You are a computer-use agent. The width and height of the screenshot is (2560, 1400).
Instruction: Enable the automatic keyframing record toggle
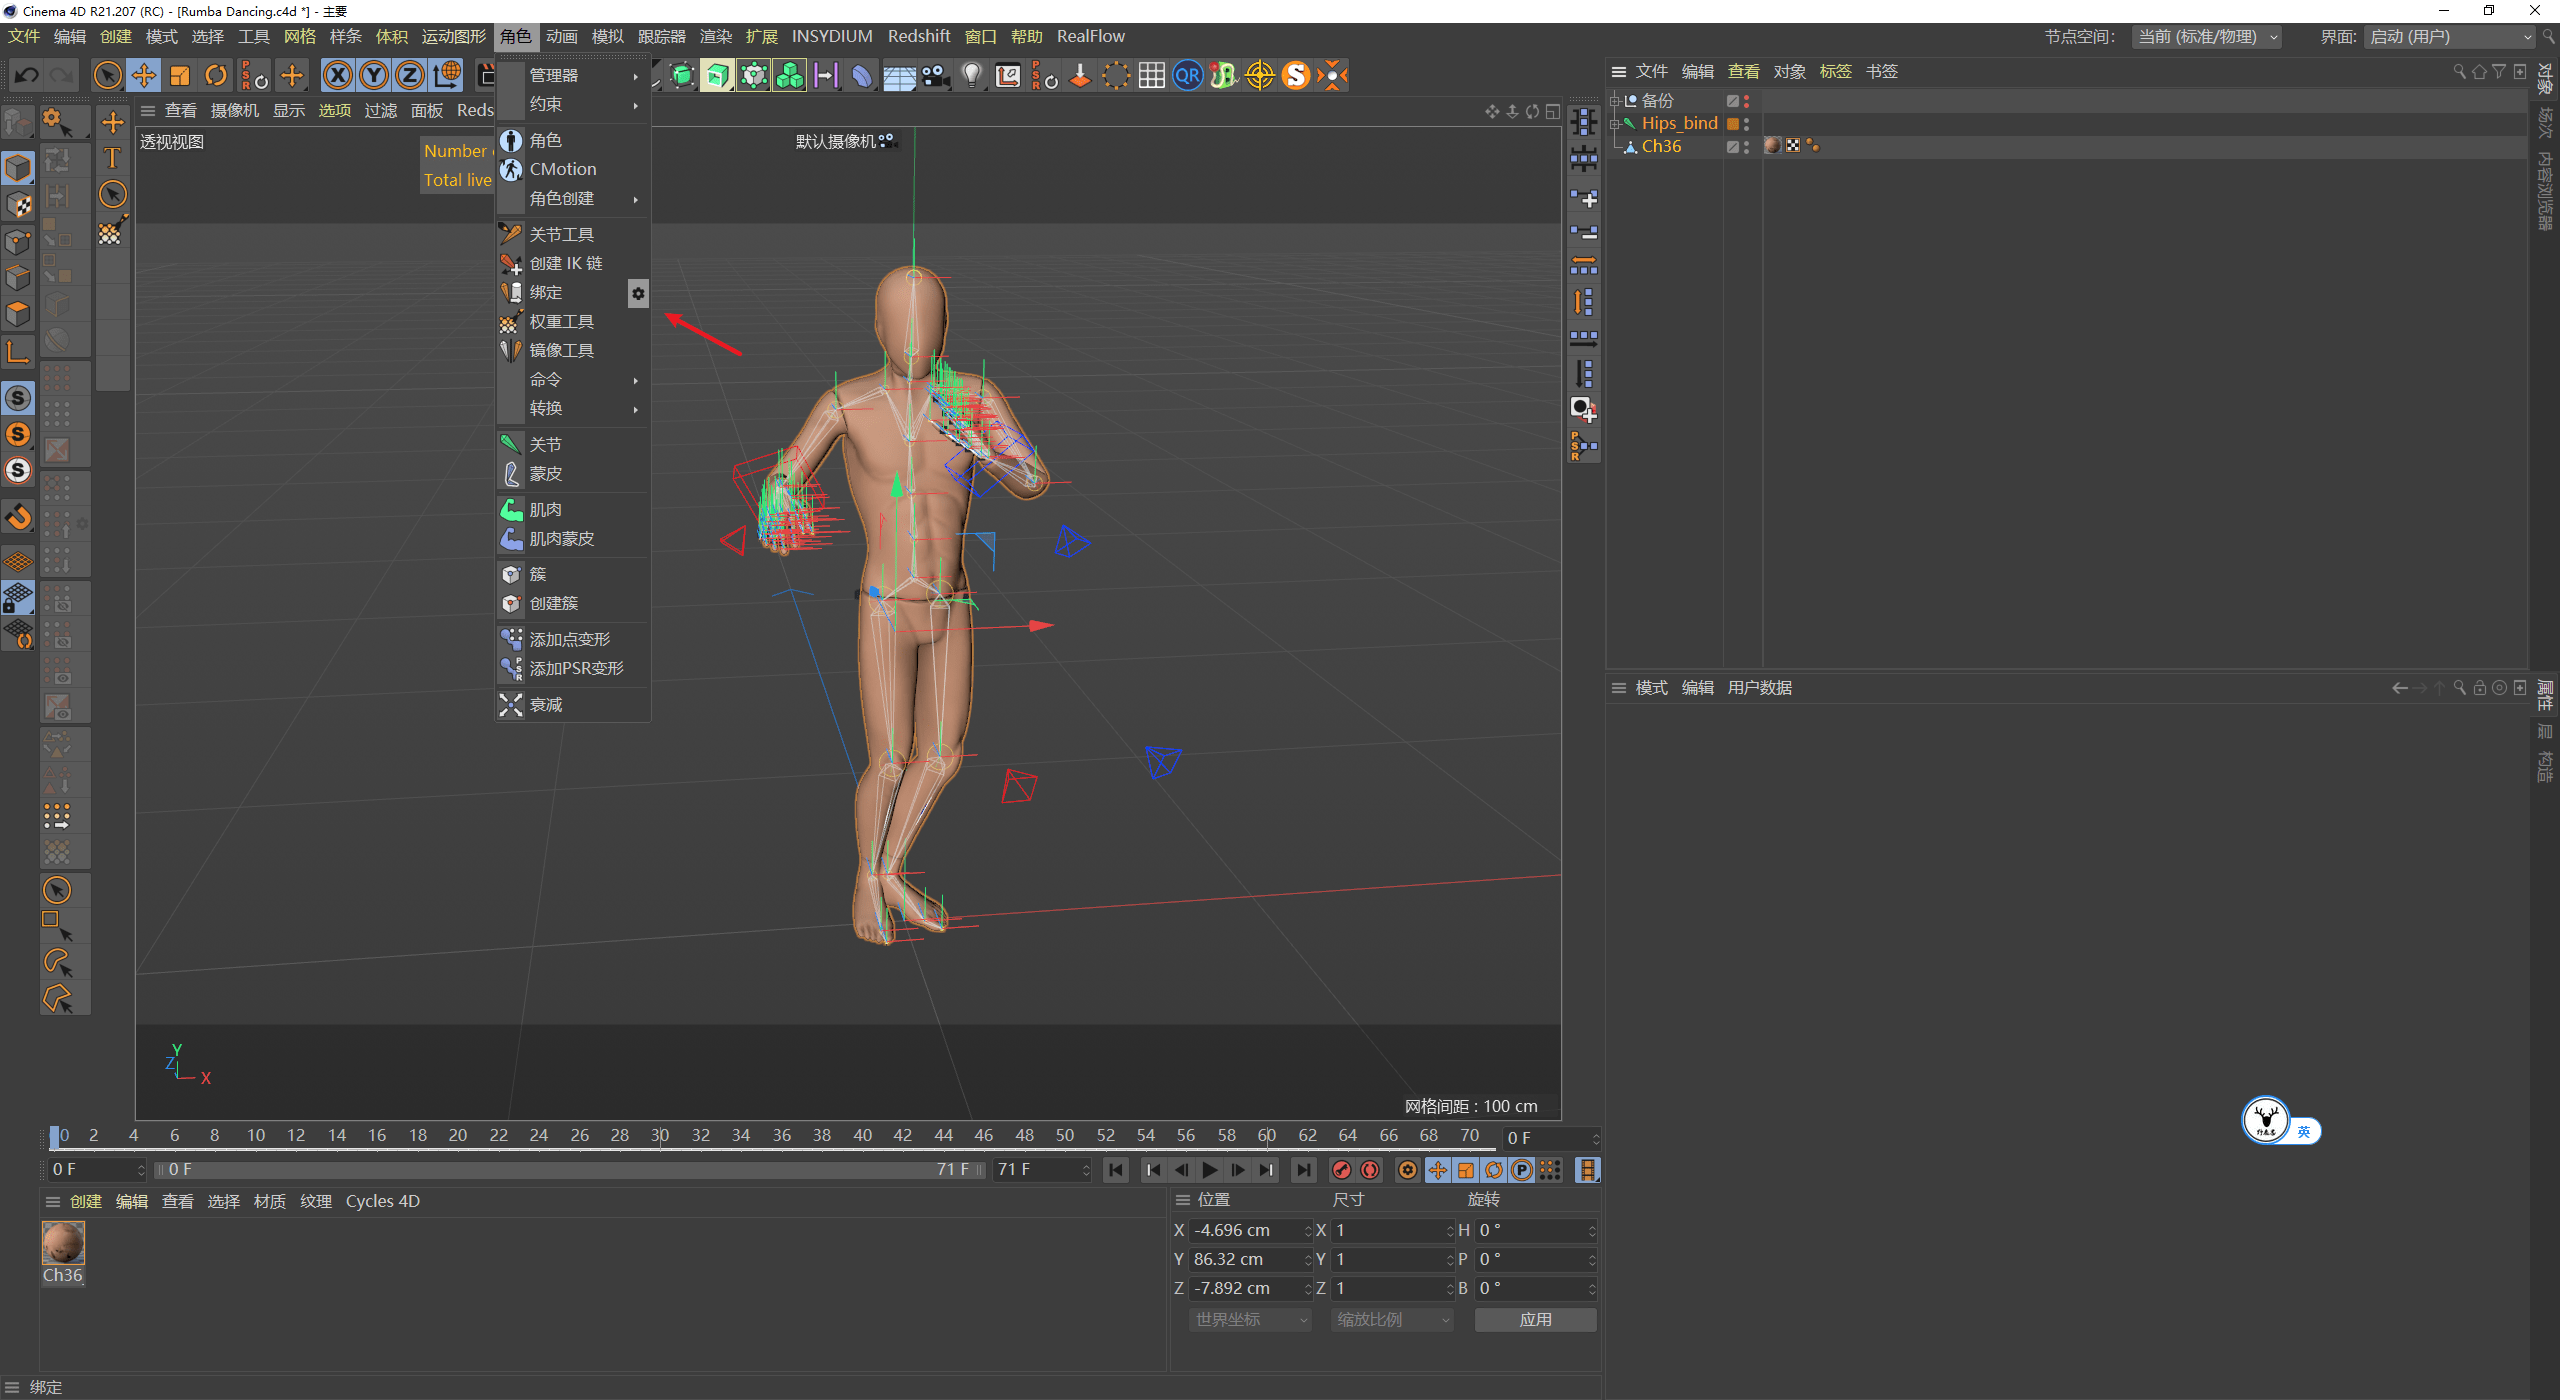coord(1371,1169)
